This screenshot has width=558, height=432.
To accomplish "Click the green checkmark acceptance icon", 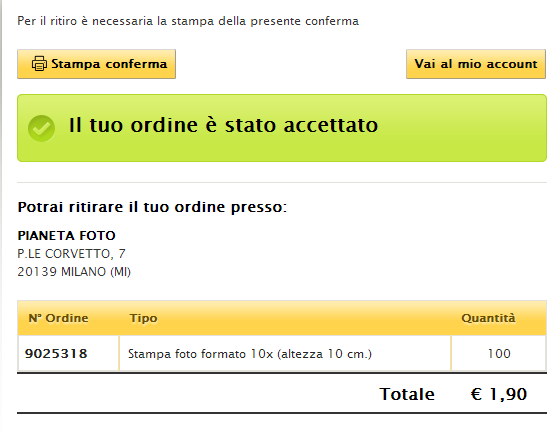I will tap(42, 128).
